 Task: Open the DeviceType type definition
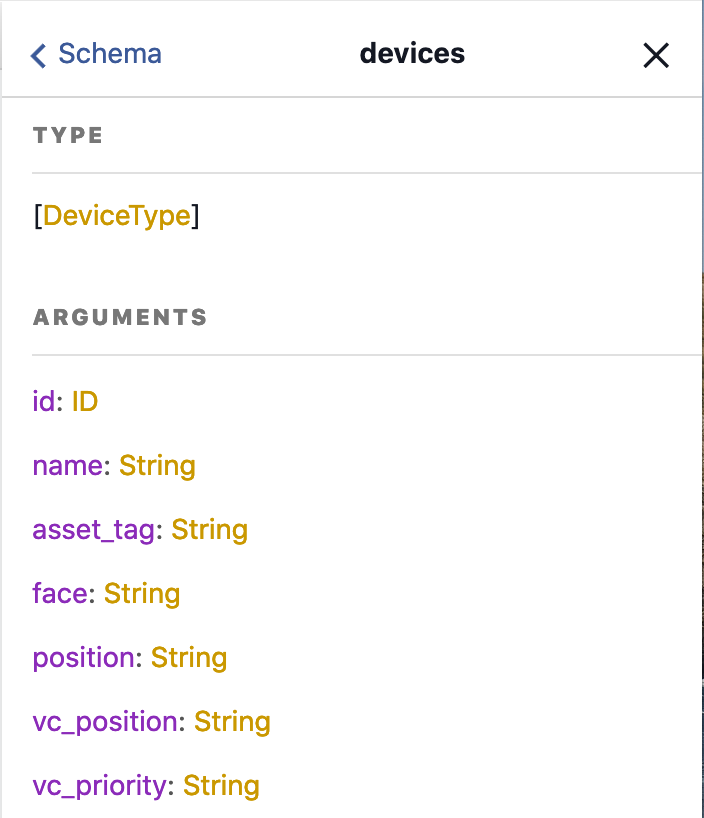tap(117, 215)
